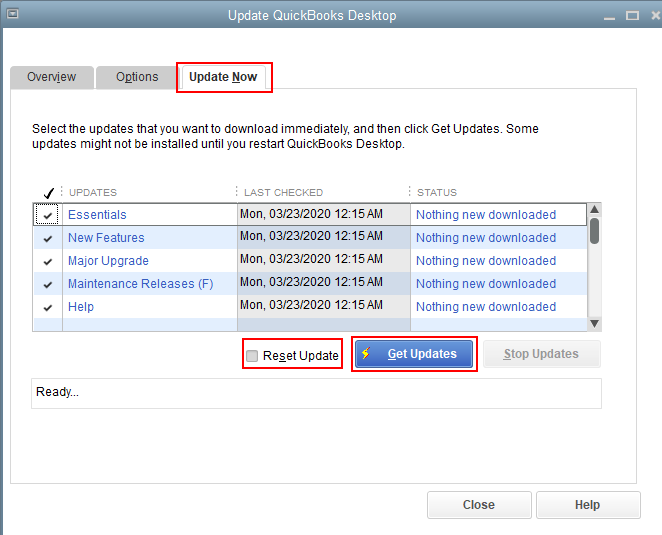Close the update dialog with Close
The width and height of the screenshot is (662, 535).
[x=479, y=505]
